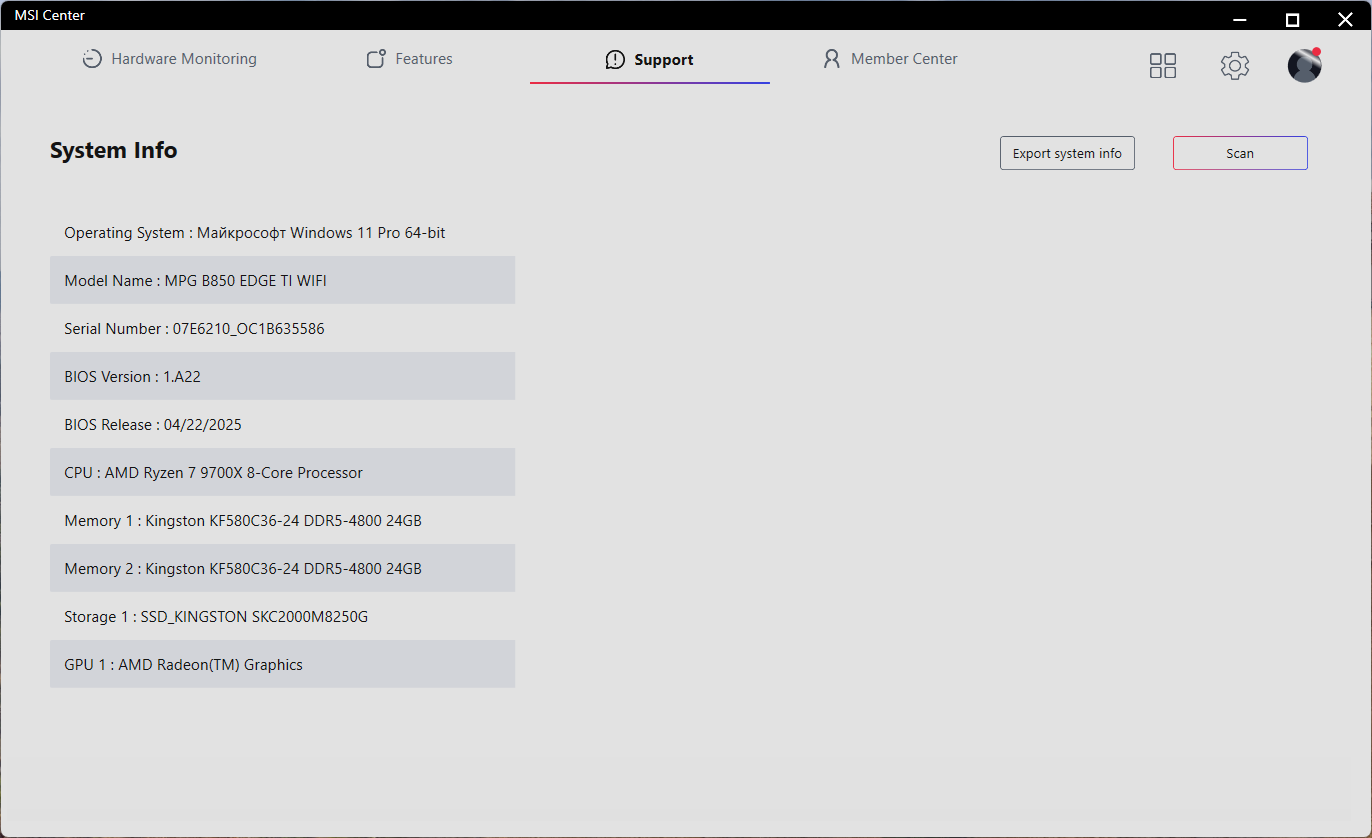This screenshot has height=838, width=1372.
Task: Click the Serial Number row
Action: (x=282, y=328)
